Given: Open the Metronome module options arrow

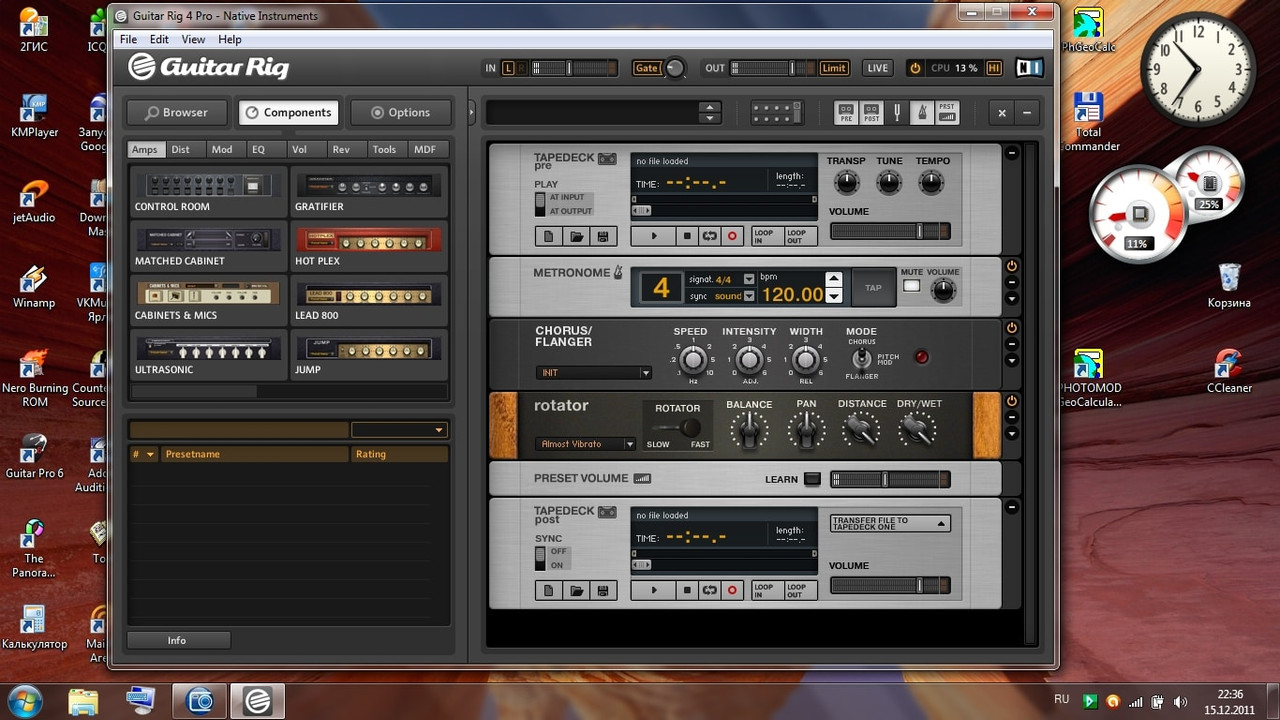Looking at the screenshot, I should click(x=1012, y=298).
